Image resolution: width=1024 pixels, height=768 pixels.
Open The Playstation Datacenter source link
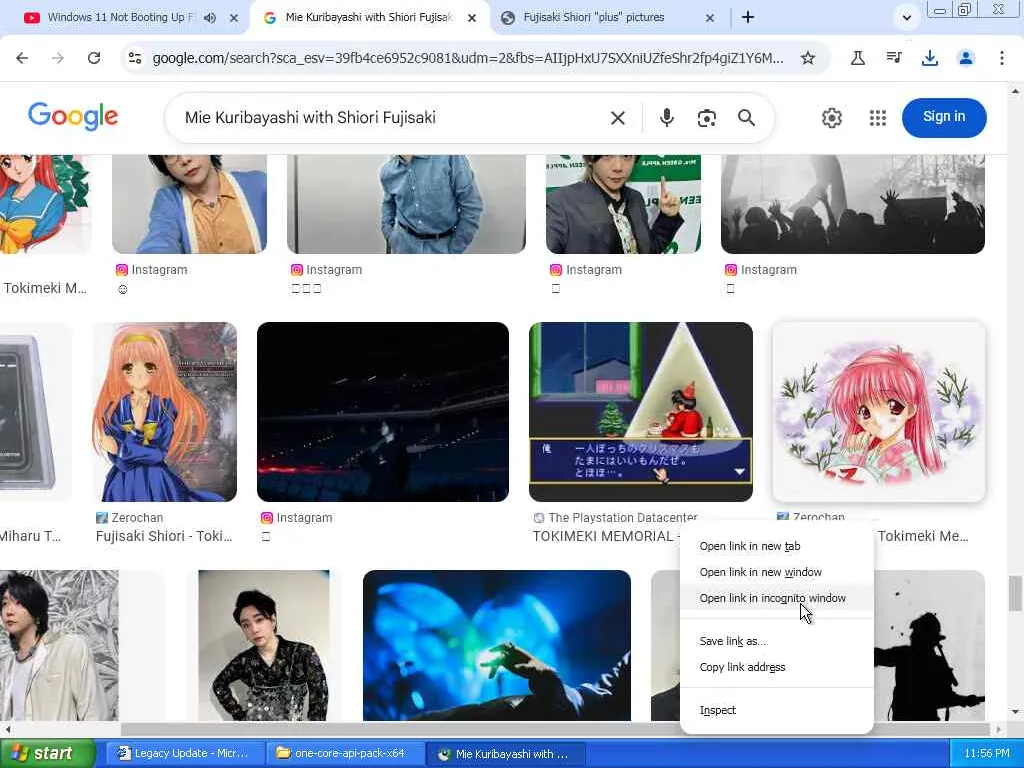click(x=616, y=518)
